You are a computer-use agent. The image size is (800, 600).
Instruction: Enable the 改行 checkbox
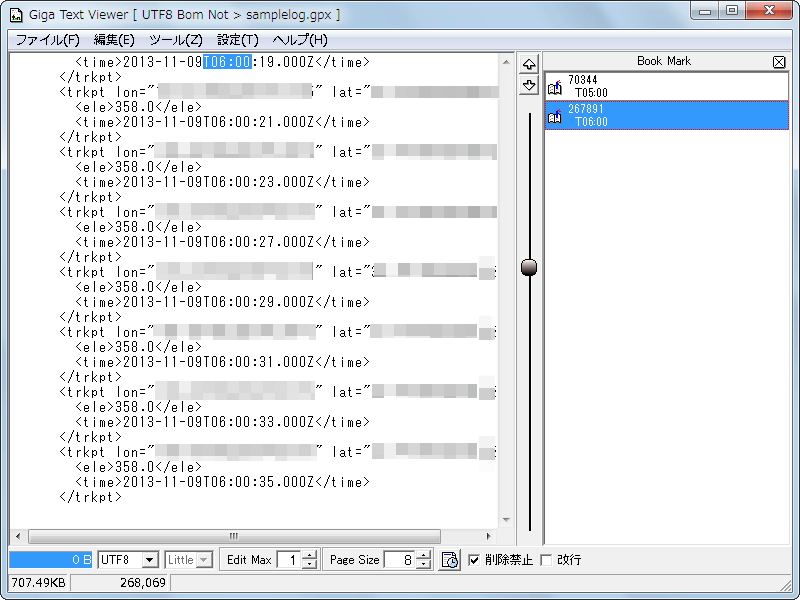[546, 560]
